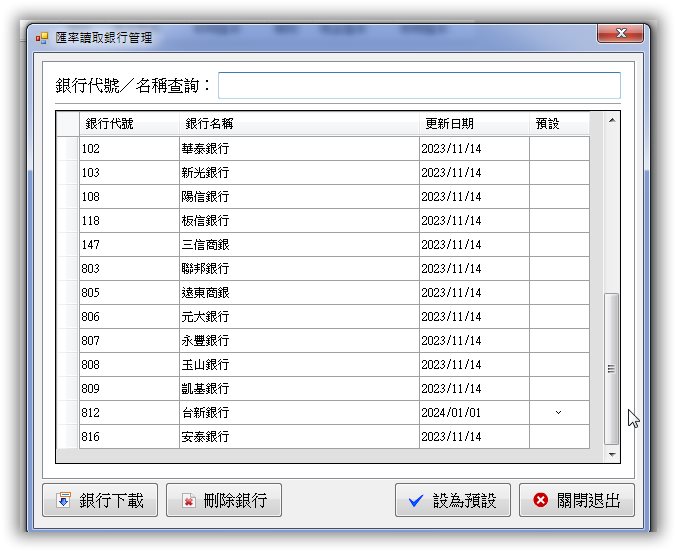Viewport: 677px width, 552px height.
Task: Click the 關閉退出 close and exit button
Action: [x=576, y=500]
